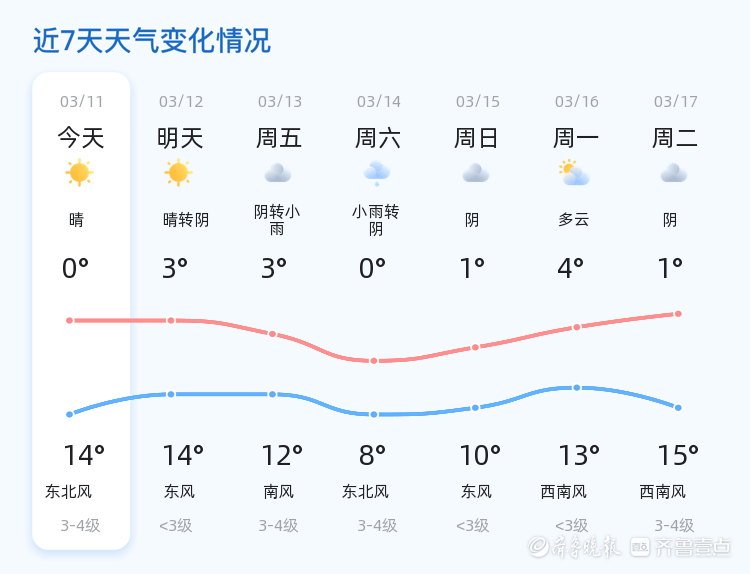The height and width of the screenshot is (574, 750).
Task: Click the overcast cloud icon under 周日
Action: point(475,174)
